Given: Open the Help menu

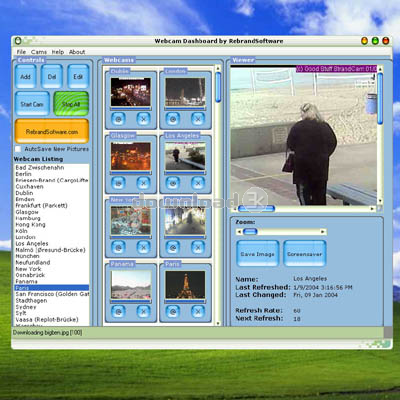Looking at the screenshot, I should [x=58, y=52].
